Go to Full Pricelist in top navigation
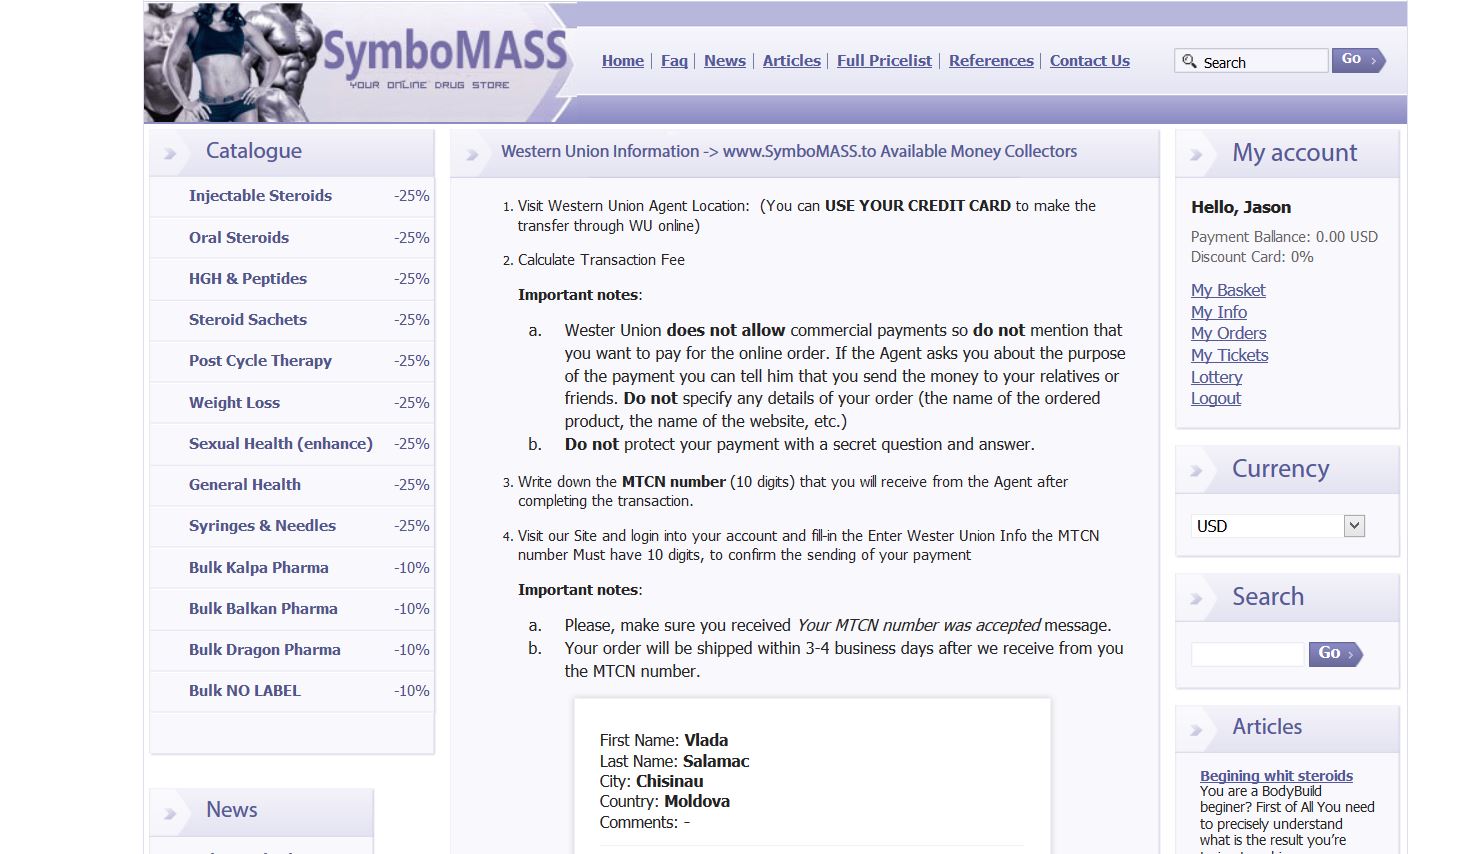This screenshot has width=1464, height=854. [884, 61]
